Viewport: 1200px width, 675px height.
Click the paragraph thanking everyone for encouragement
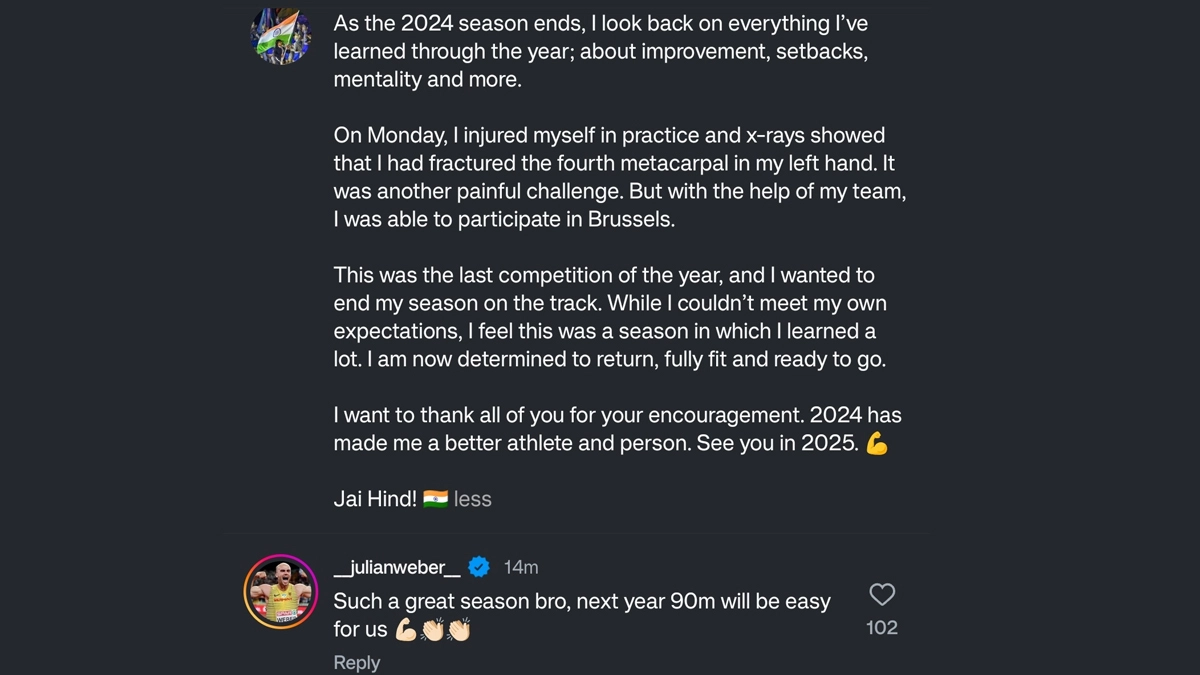pos(610,429)
